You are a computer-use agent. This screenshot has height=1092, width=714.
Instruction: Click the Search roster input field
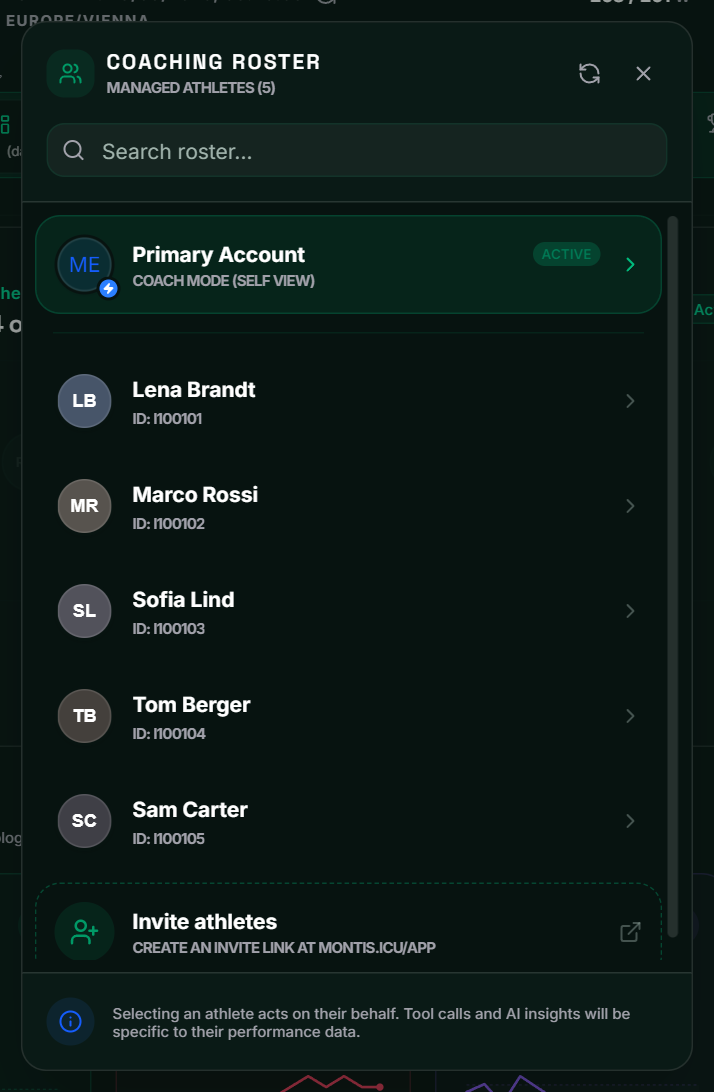point(357,150)
